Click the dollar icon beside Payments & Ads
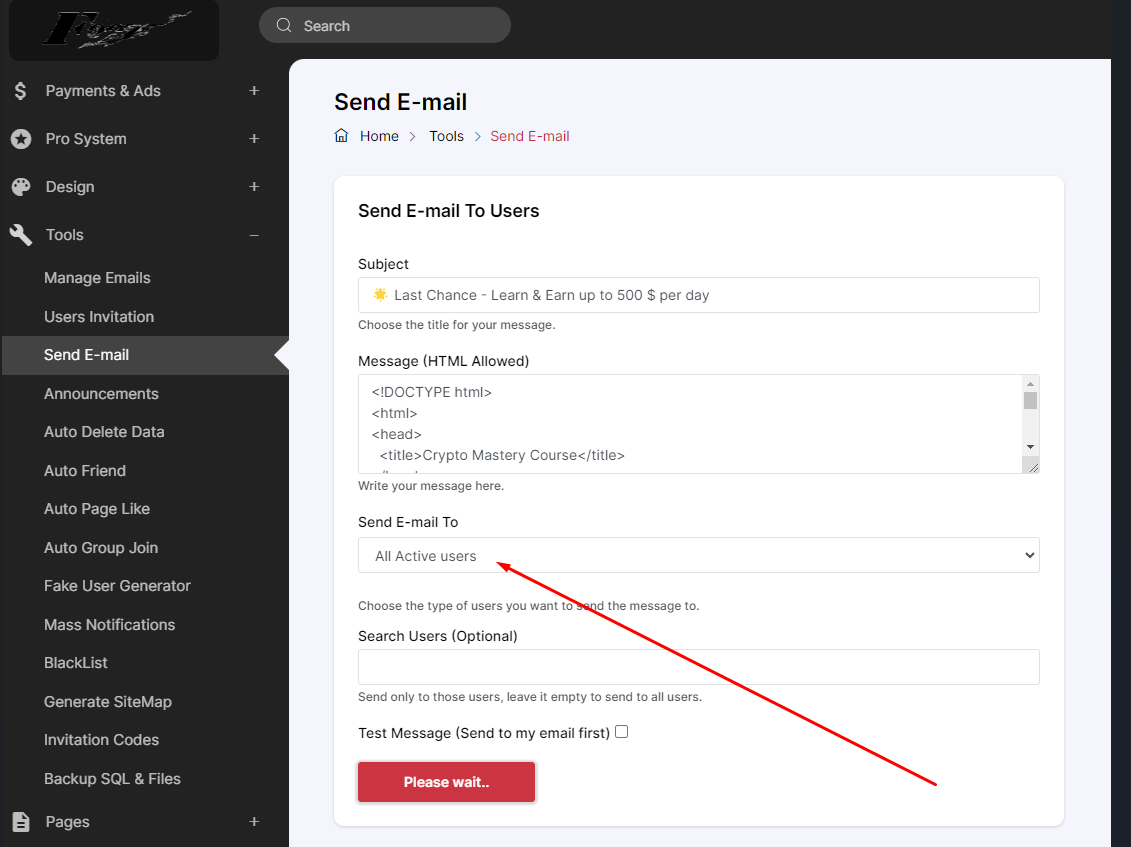 pyautogui.click(x=20, y=91)
